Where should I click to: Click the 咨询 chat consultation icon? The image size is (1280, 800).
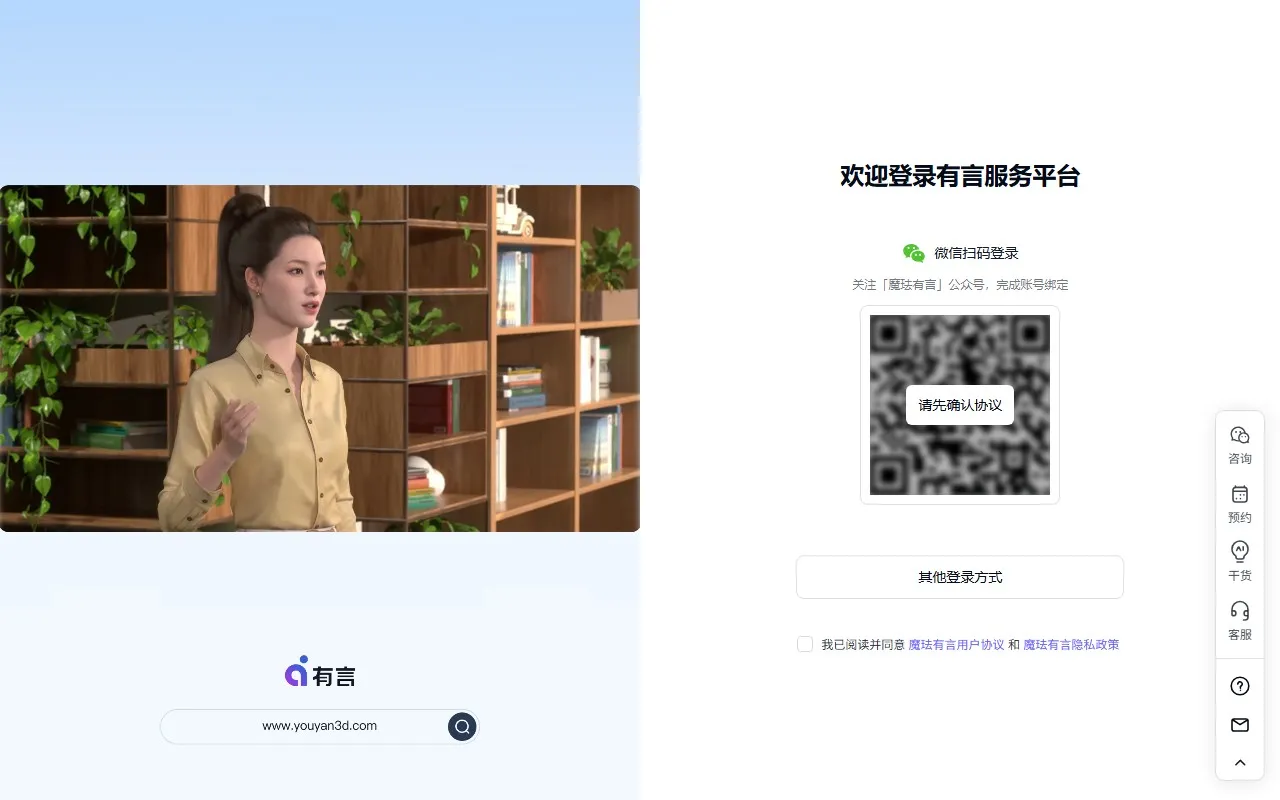tap(1239, 444)
